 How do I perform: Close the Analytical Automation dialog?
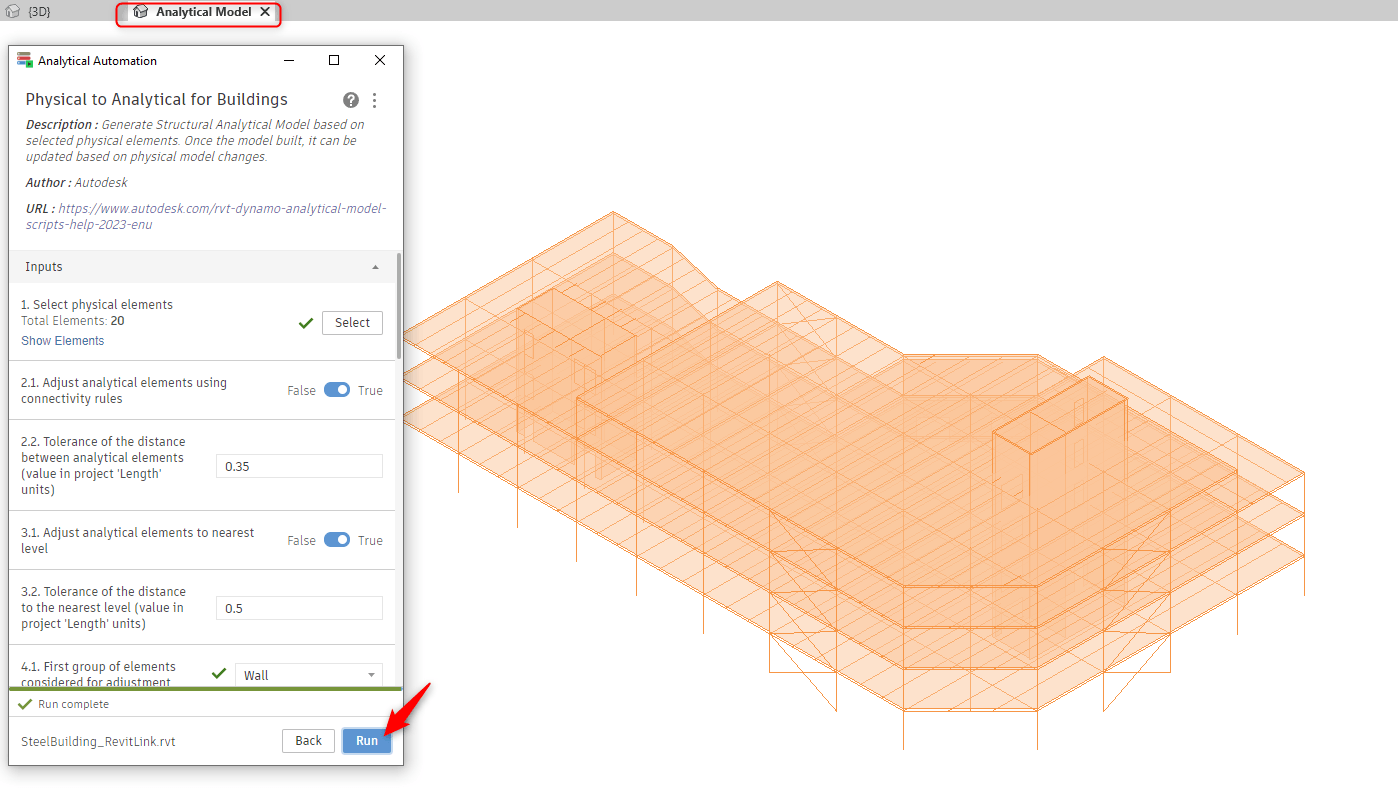point(380,61)
